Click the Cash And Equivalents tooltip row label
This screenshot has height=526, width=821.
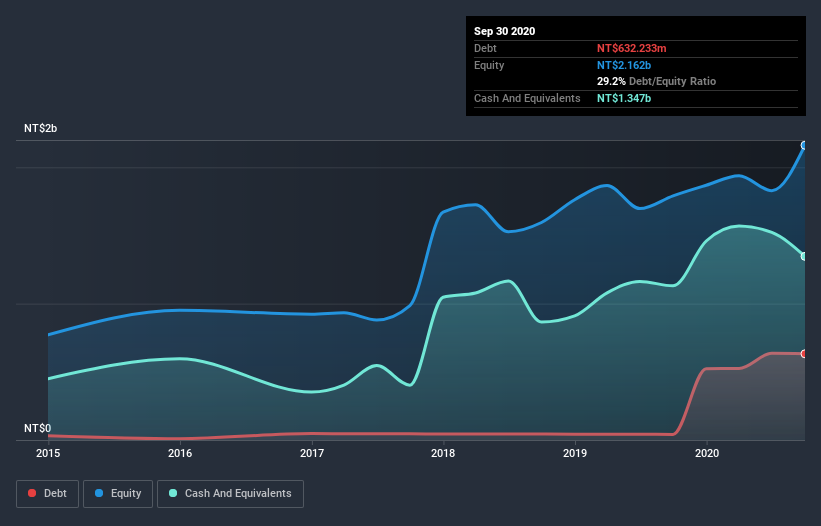click(527, 98)
